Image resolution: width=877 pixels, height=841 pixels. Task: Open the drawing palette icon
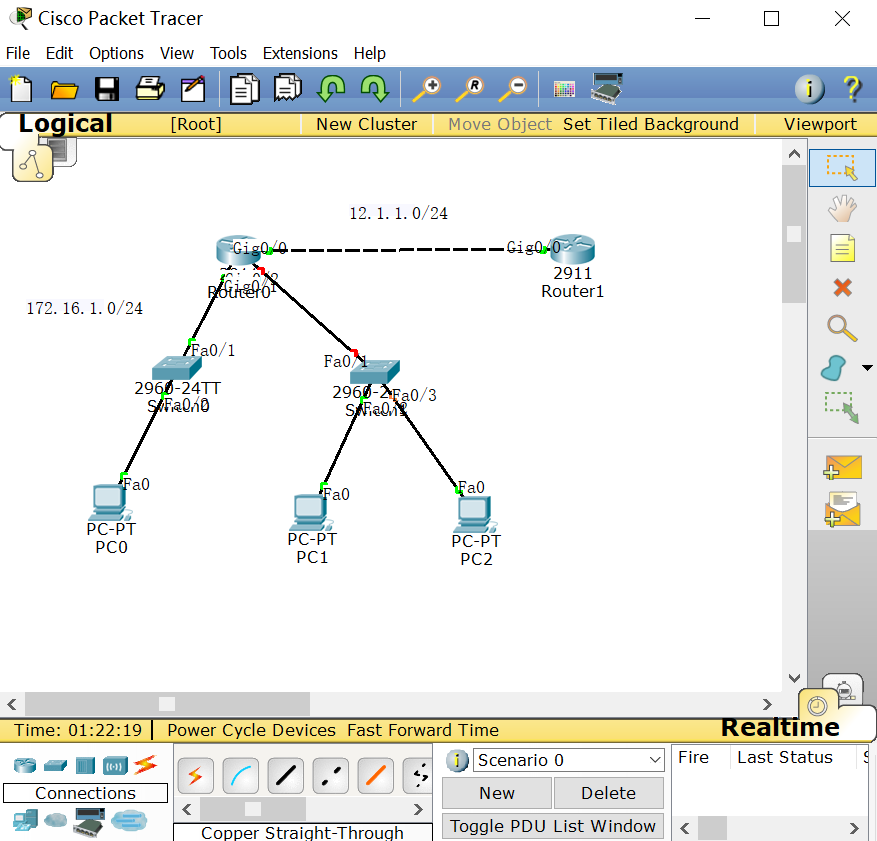click(x=564, y=89)
